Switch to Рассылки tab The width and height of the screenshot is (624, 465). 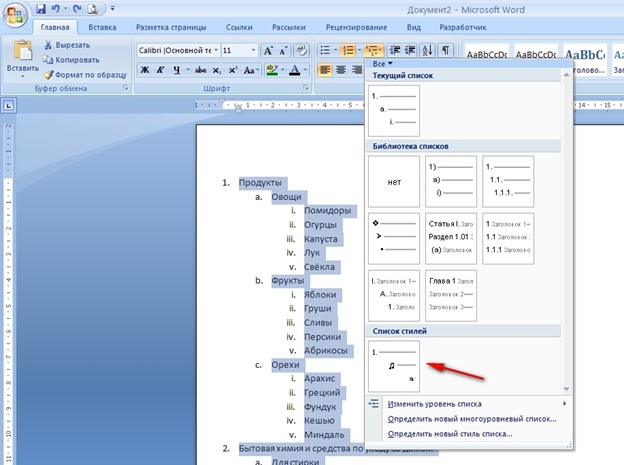(x=289, y=27)
